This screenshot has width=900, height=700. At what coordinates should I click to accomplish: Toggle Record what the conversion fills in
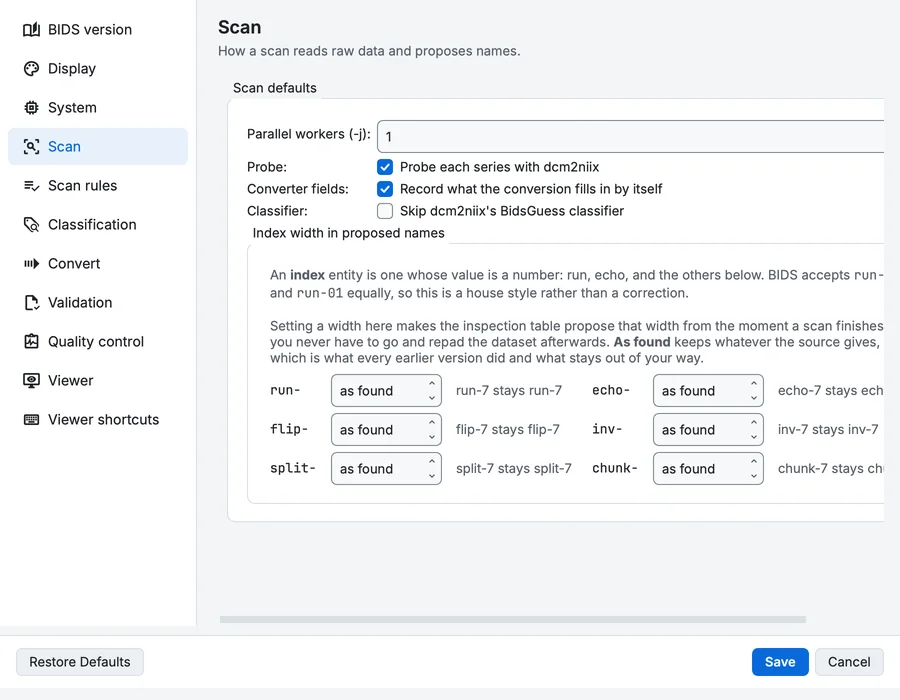(385, 189)
